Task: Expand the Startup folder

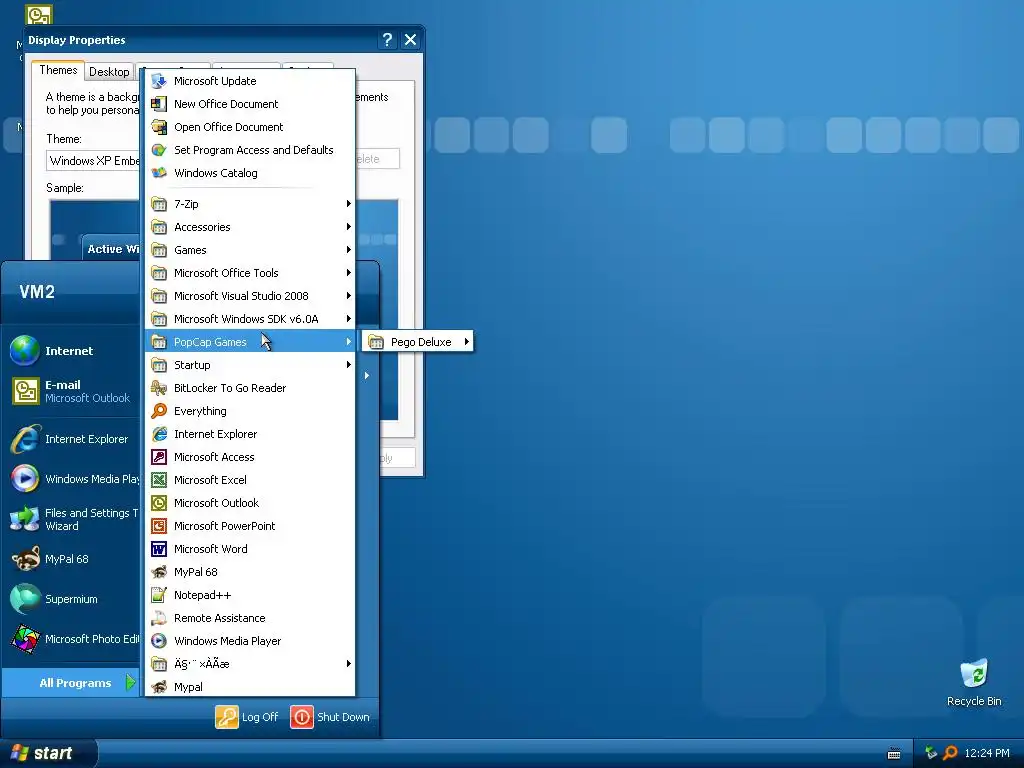Action: (250, 365)
